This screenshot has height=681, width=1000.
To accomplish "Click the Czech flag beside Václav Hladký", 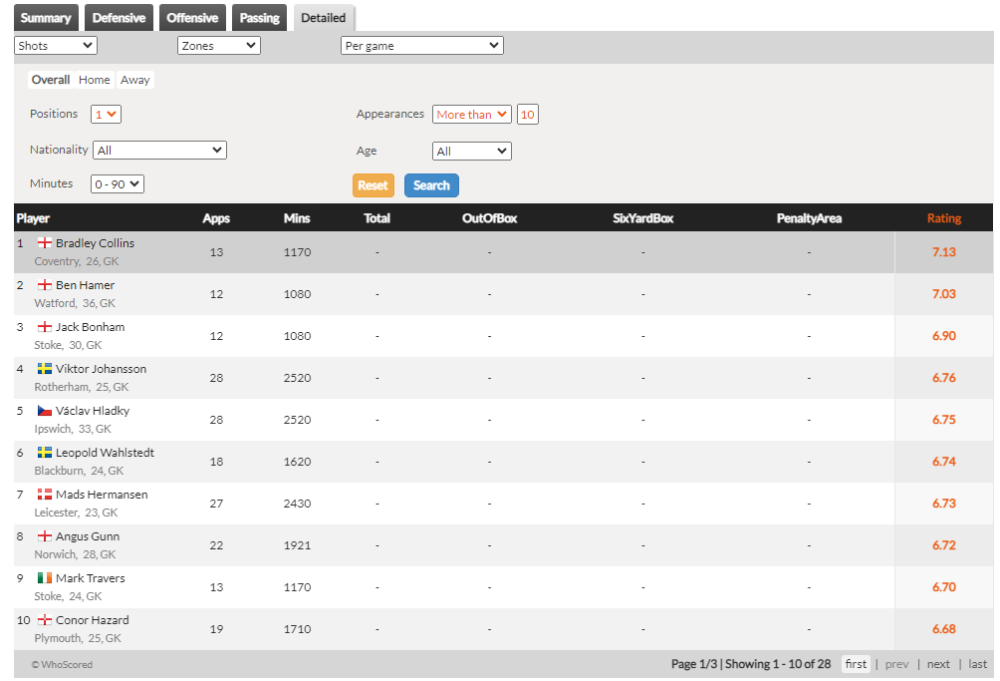I will 44,411.
